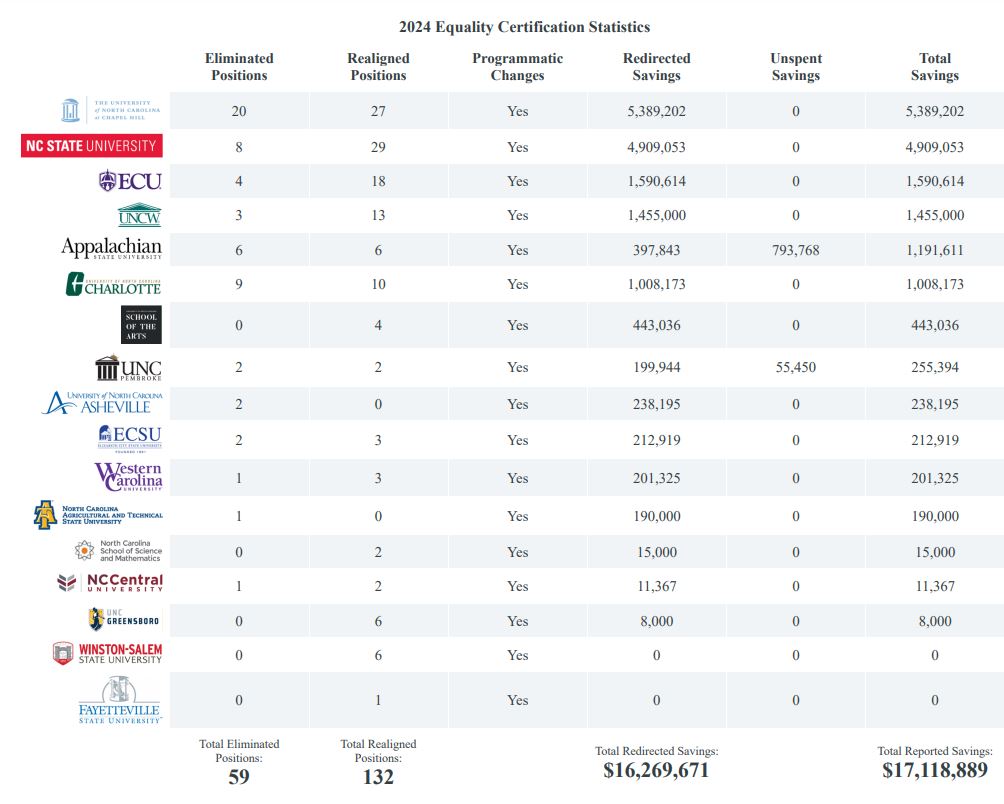This screenshot has width=1004, height=804.
Task: Click the UNC Greensboro logo
Action: (x=124, y=619)
